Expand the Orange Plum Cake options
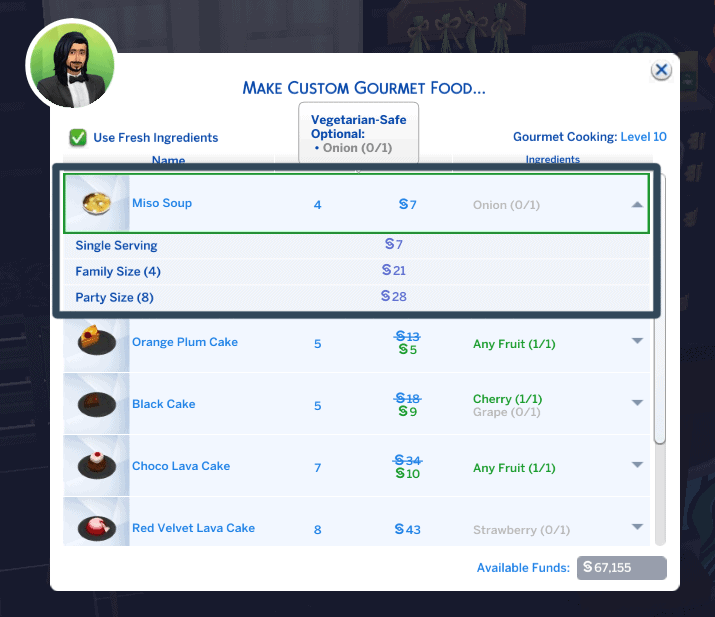 coord(637,342)
